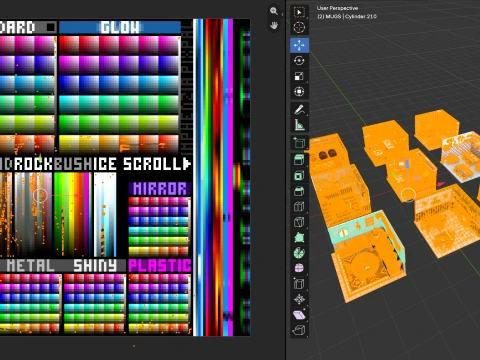Expand the UV editor sidebar arrow
480x360 pixels.
pyautogui.click(x=282, y=14)
